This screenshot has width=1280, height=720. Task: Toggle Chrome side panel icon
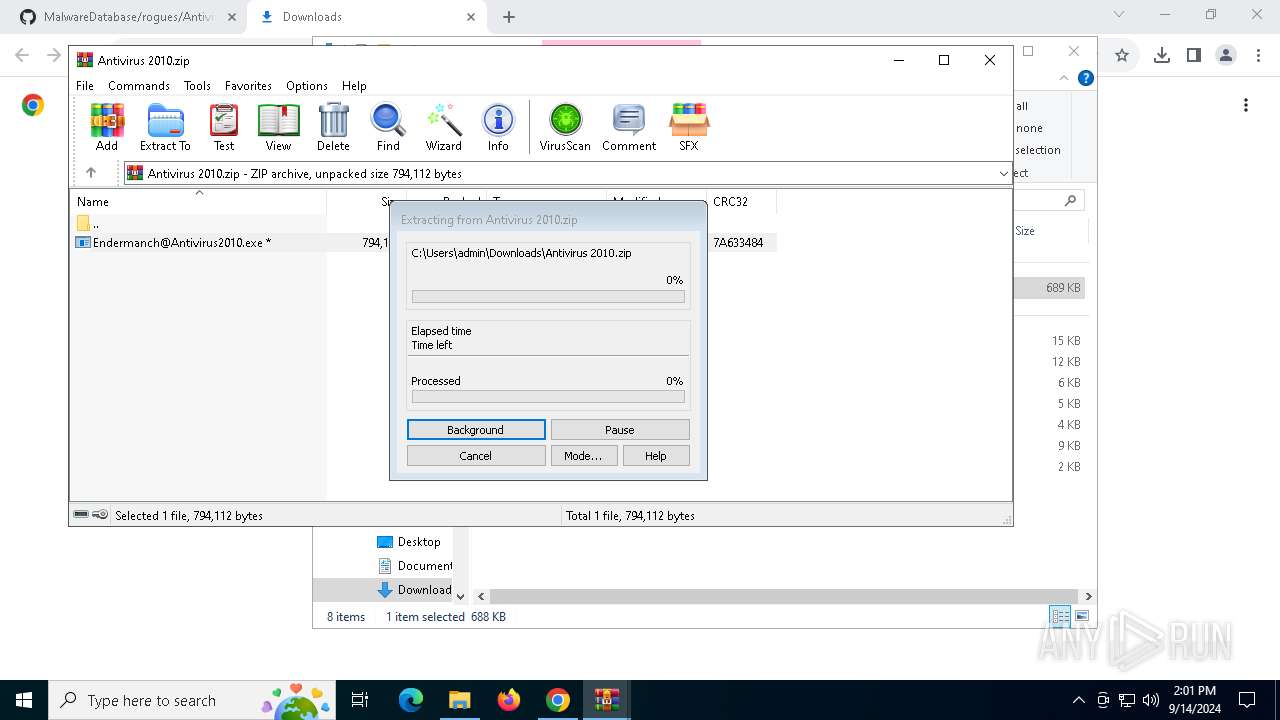pyautogui.click(x=1193, y=56)
